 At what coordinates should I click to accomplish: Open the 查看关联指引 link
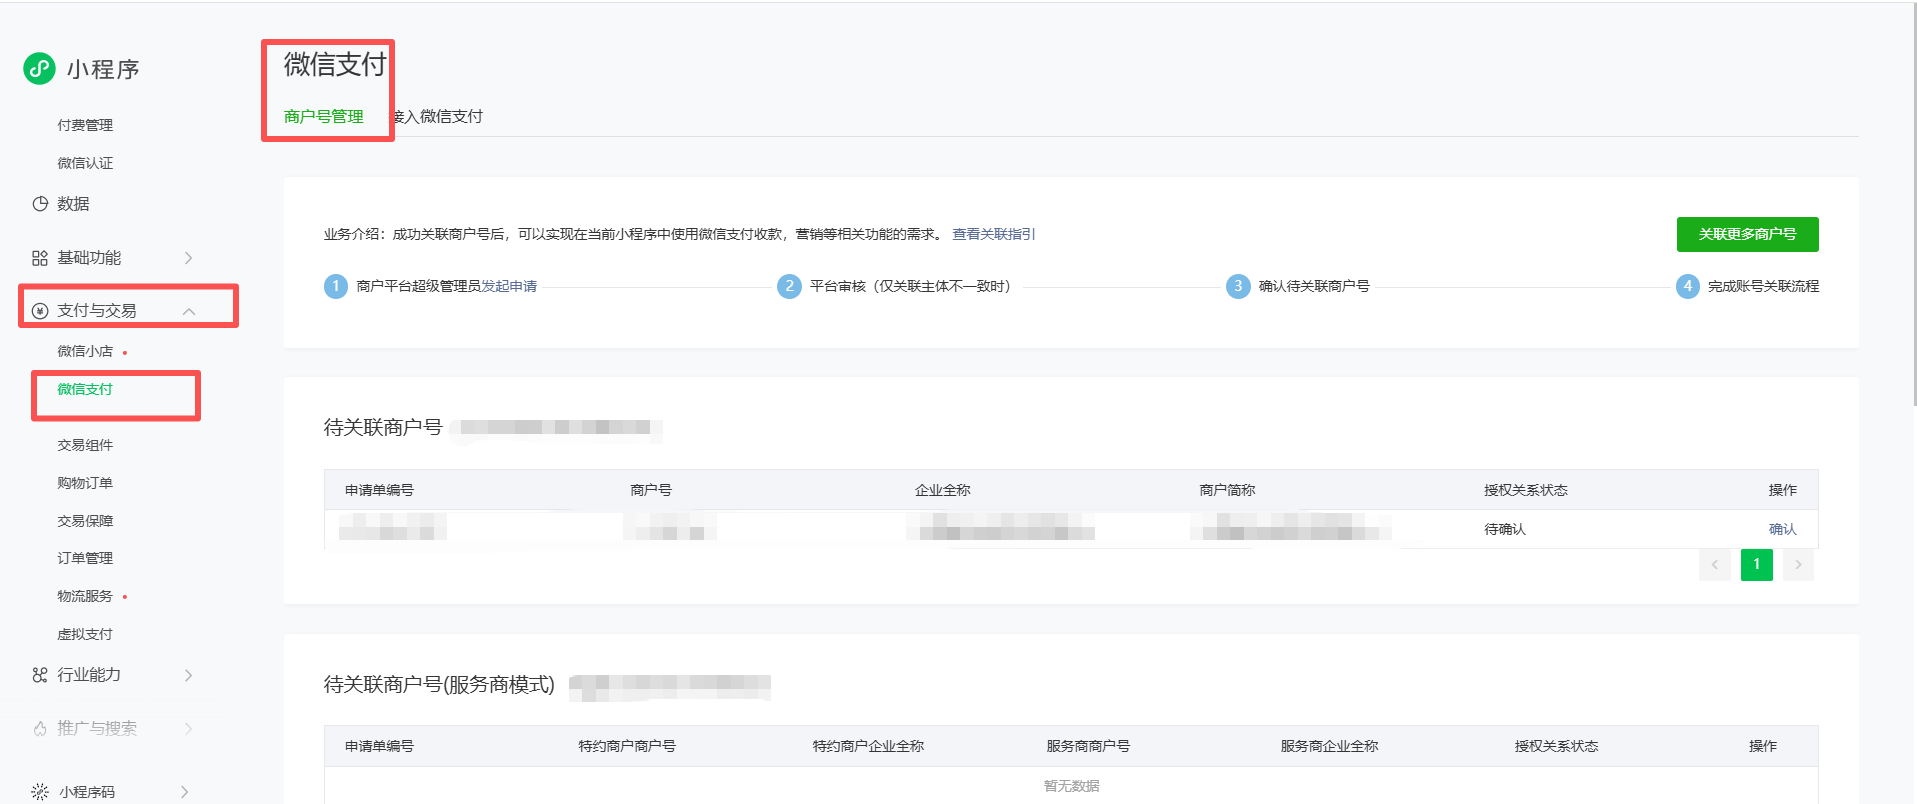click(993, 234)
